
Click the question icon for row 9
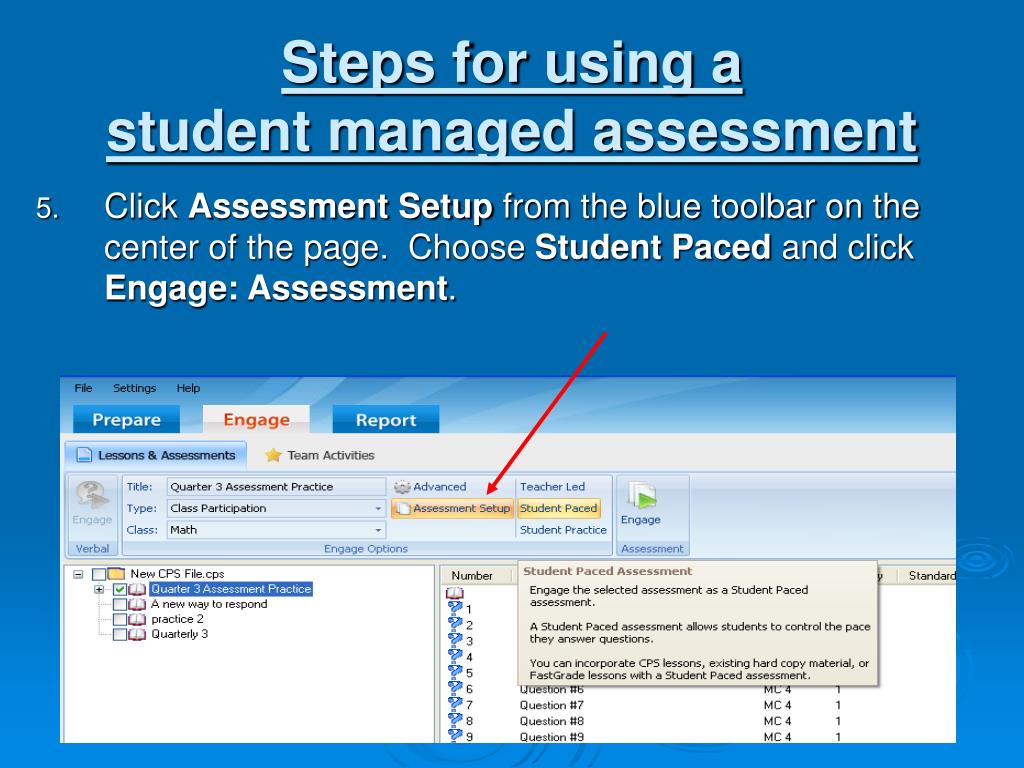[x=455, y=735]
